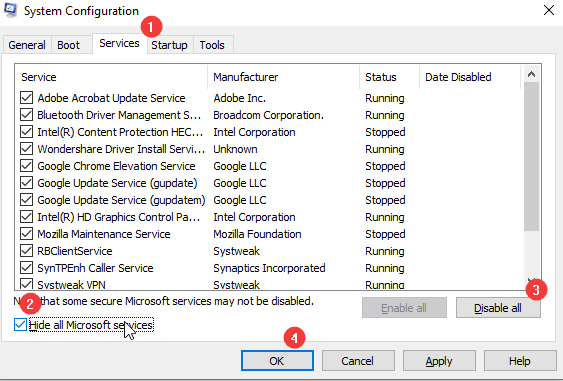Switch to the General tab

(27, 45)
